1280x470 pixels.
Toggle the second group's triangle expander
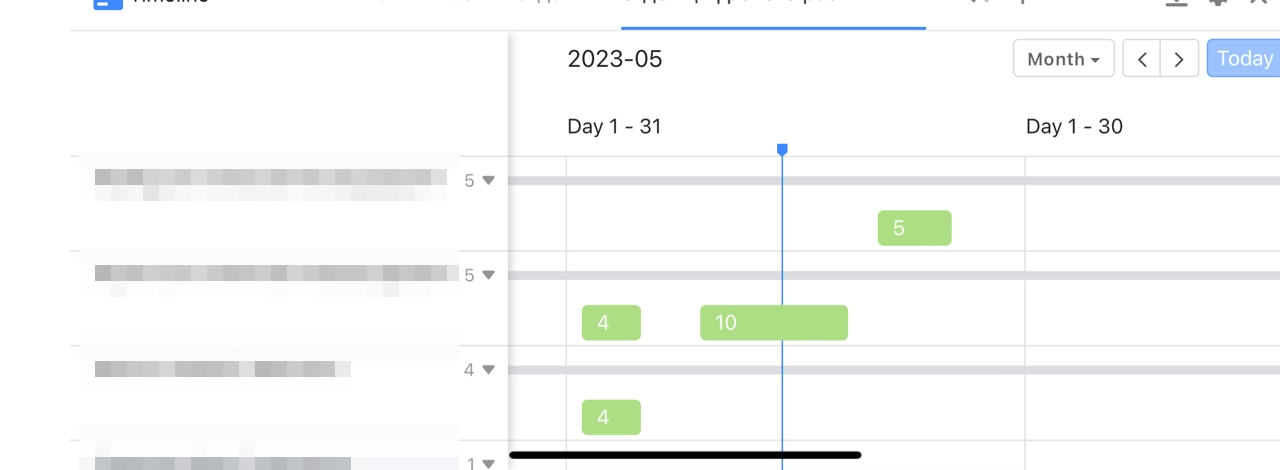point(488,275)
